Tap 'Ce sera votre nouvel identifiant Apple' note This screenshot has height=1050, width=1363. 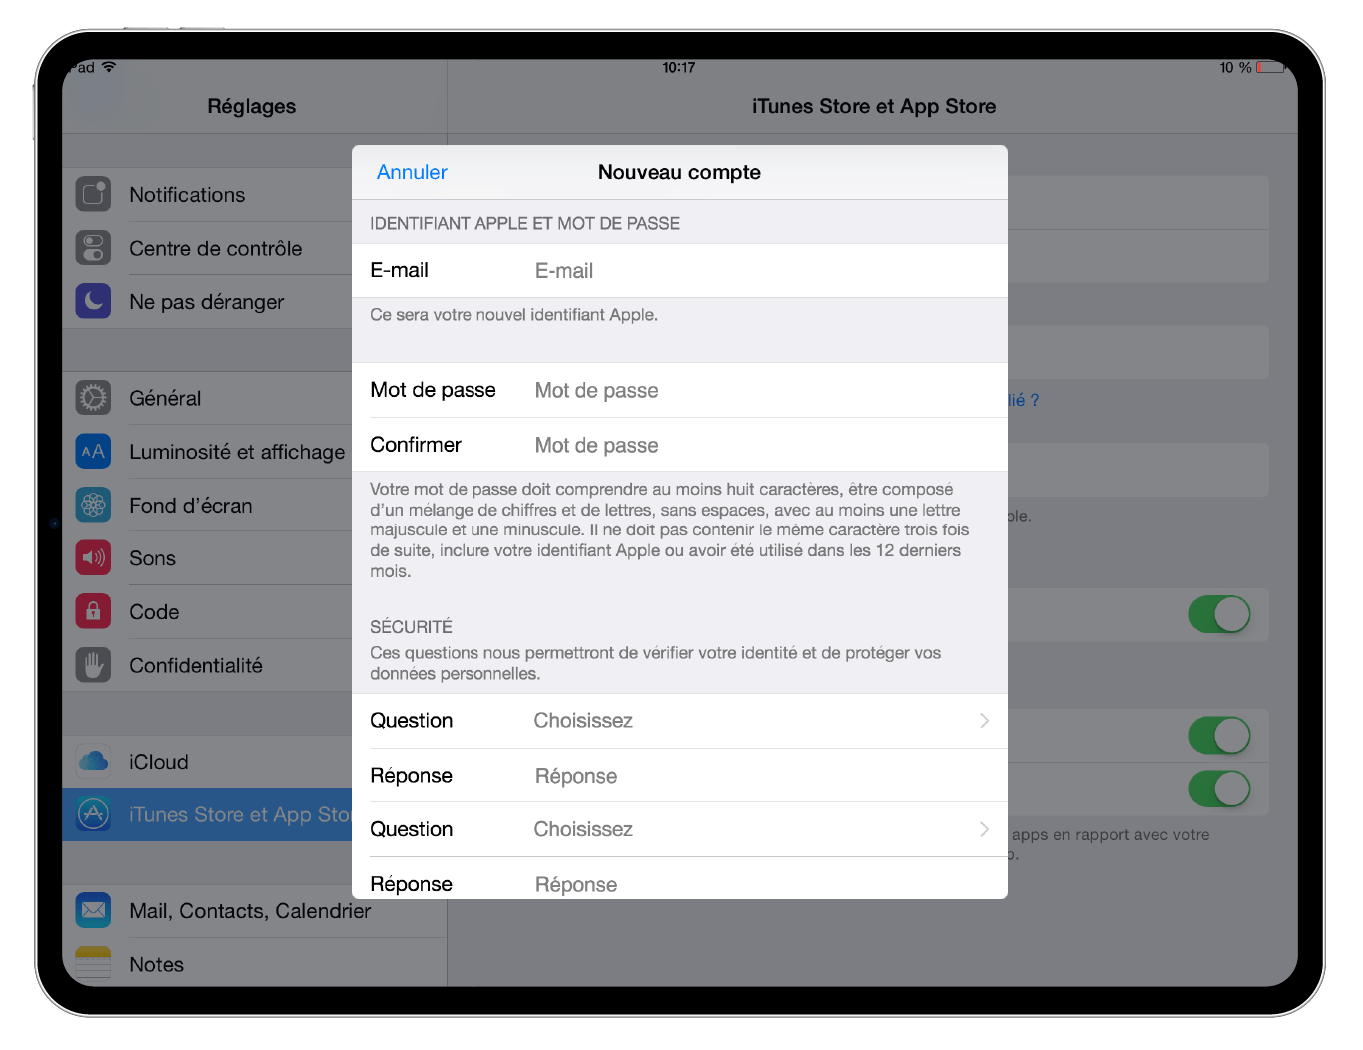(514, 315)
